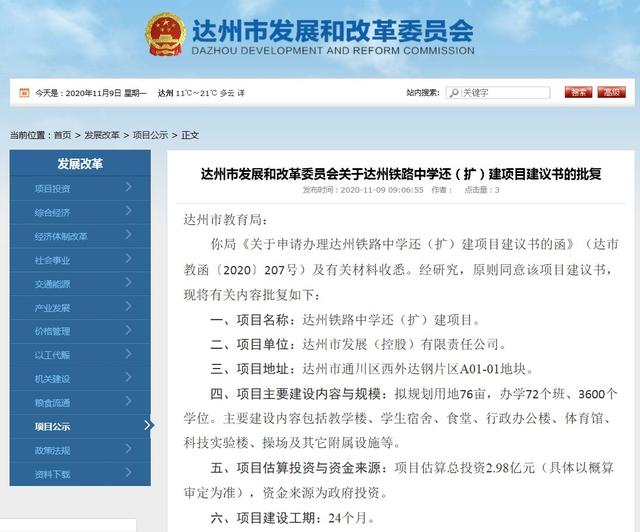The image size is (640, 532).
Task: Click the 五、项目估算投资与资金来源 heading
Action: tap(299, 468)
